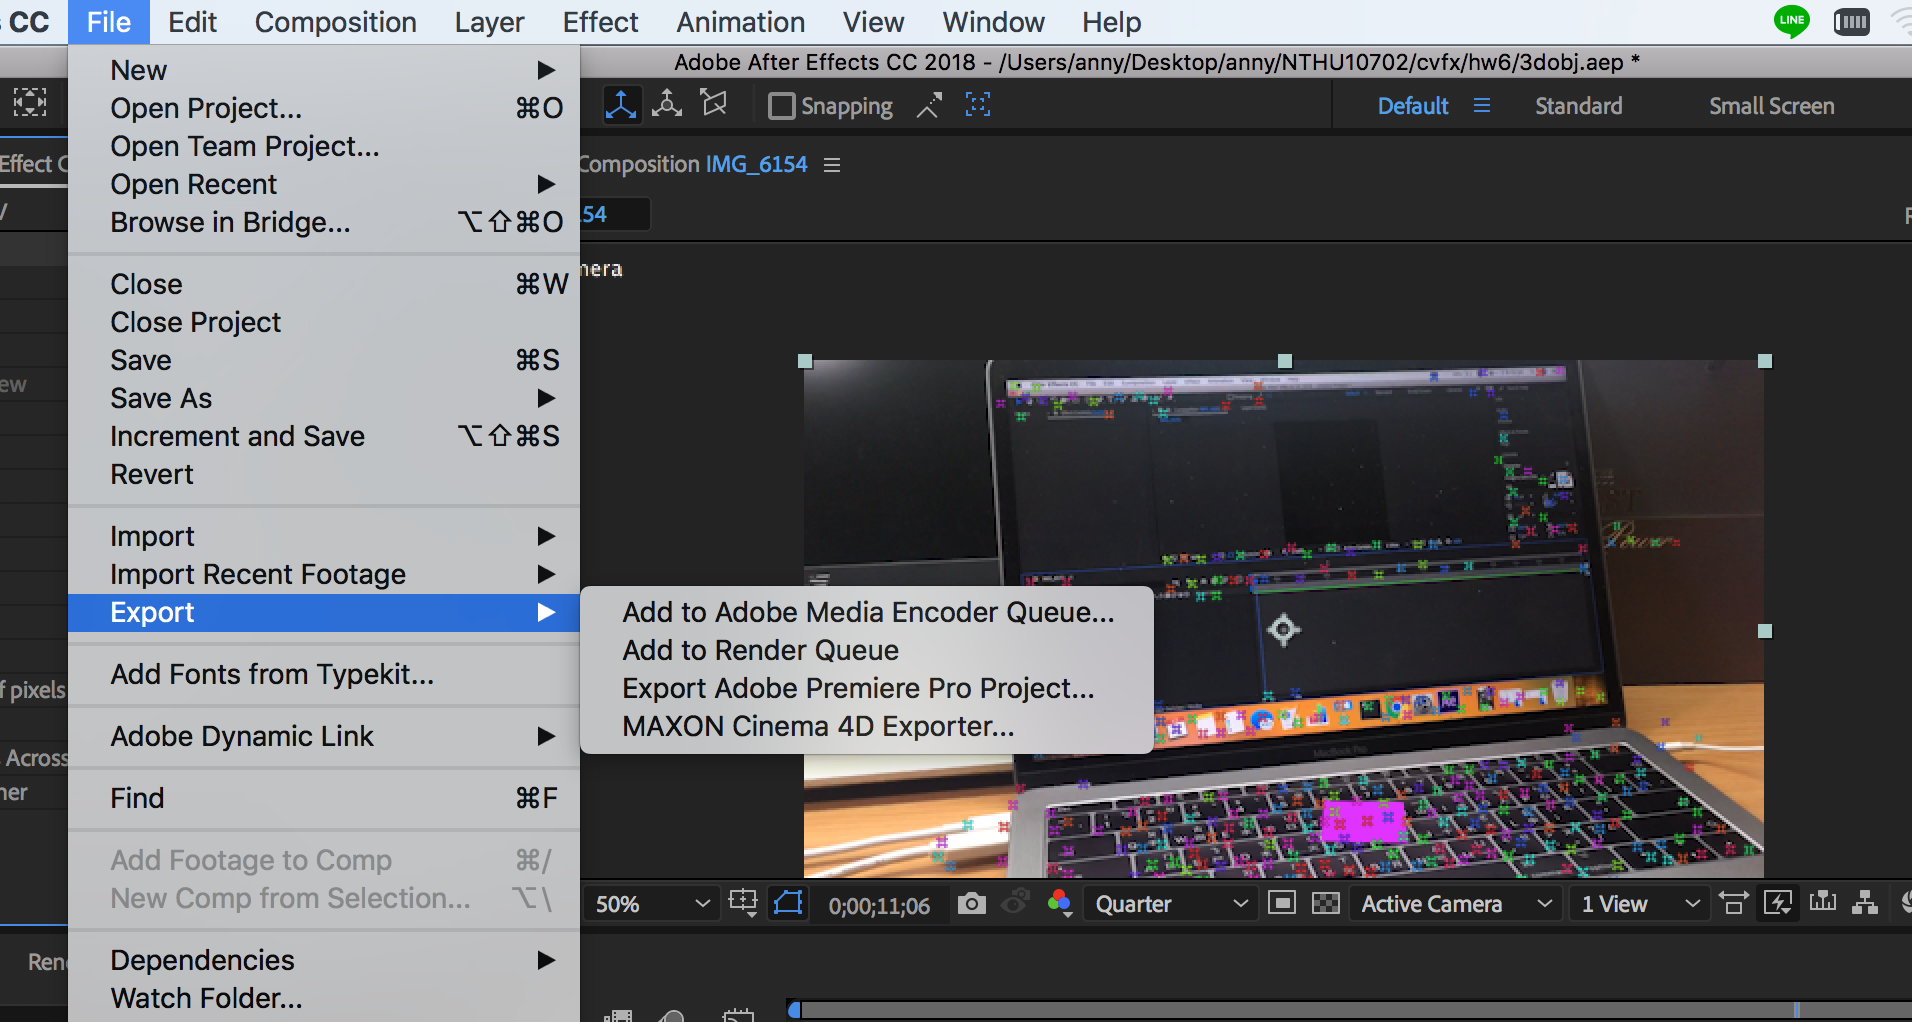Click the snap bounding box icon

[x=978, y=105]
